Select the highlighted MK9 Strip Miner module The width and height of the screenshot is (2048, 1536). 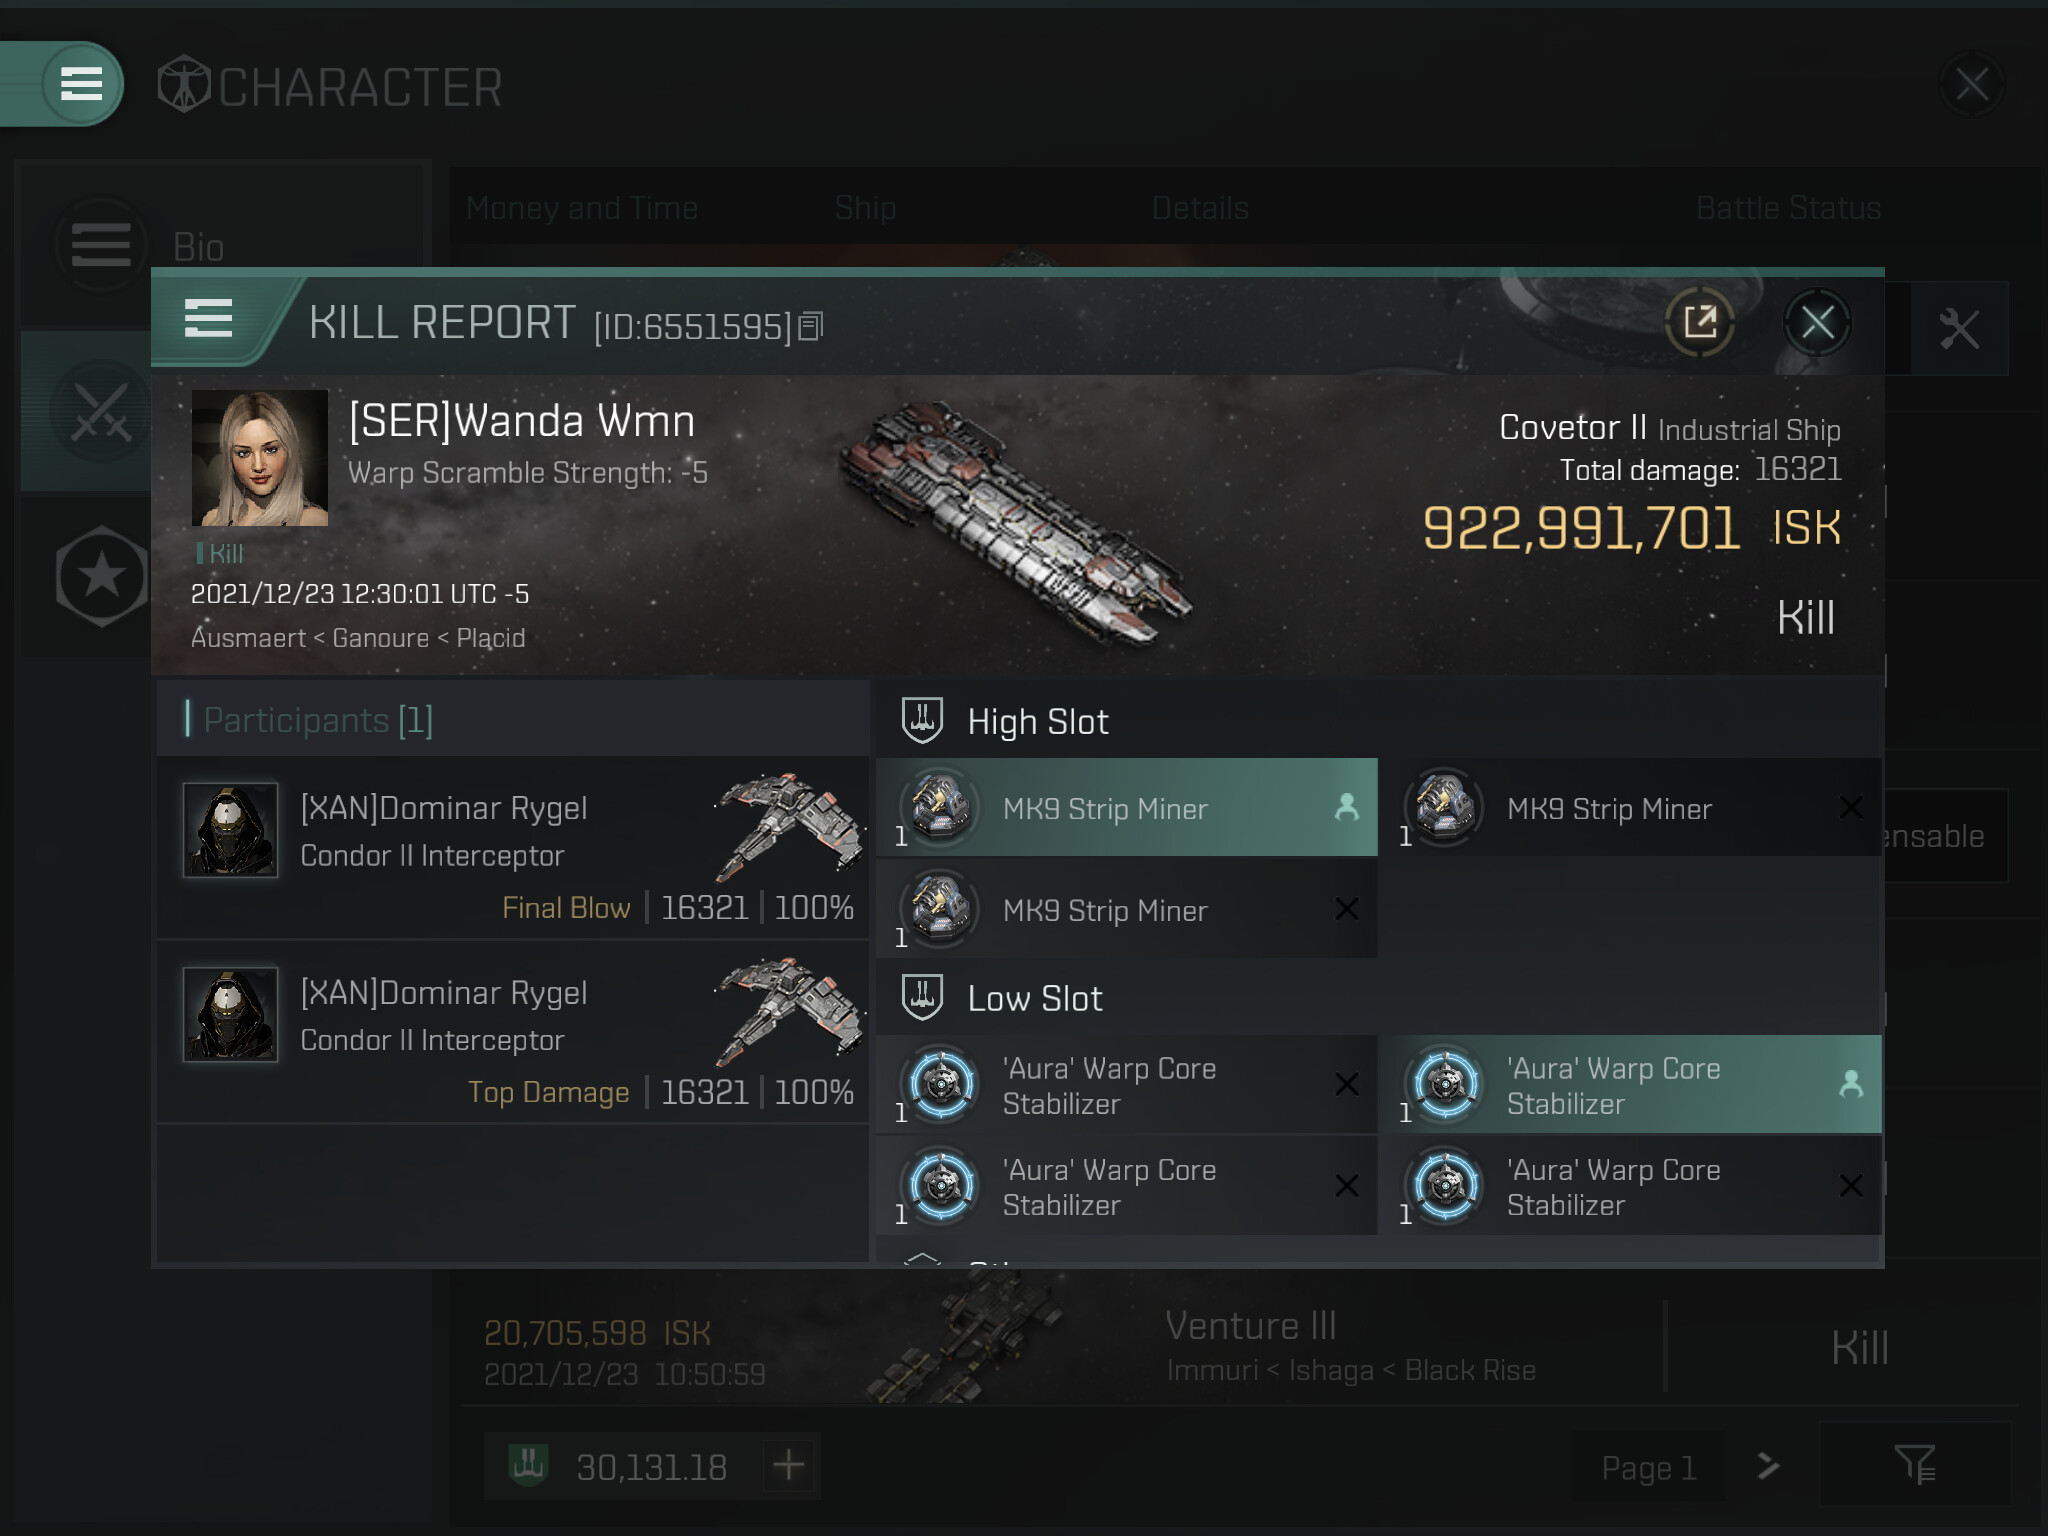tap(1127, 807)
